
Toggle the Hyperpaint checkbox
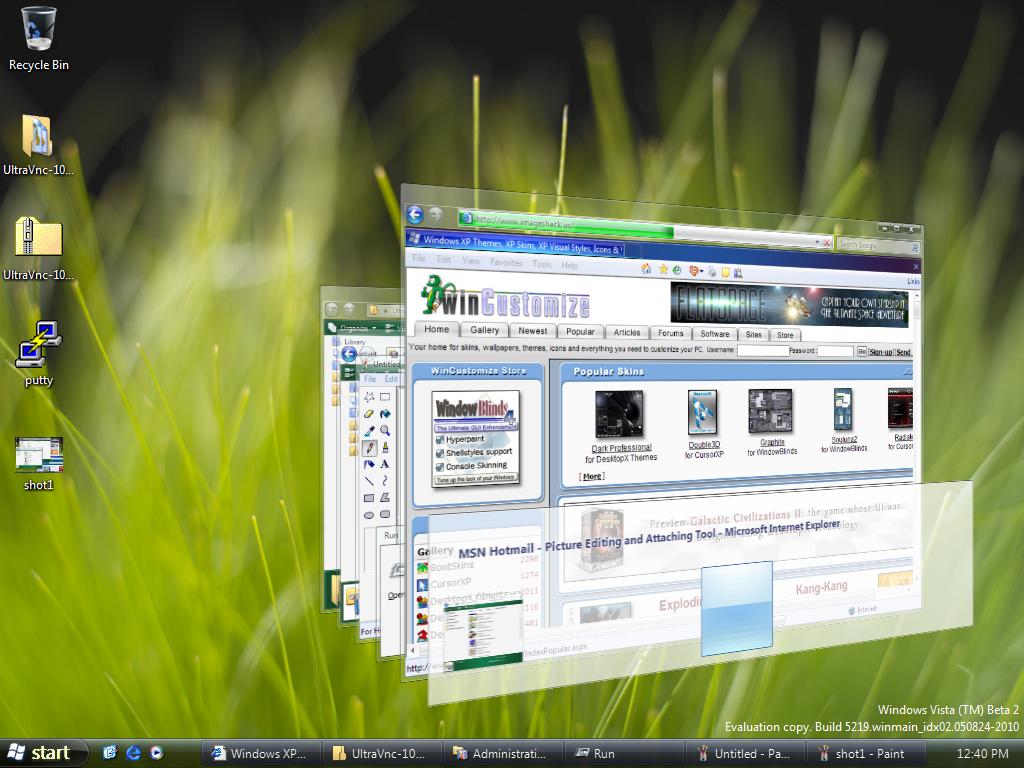pos(439,439)
